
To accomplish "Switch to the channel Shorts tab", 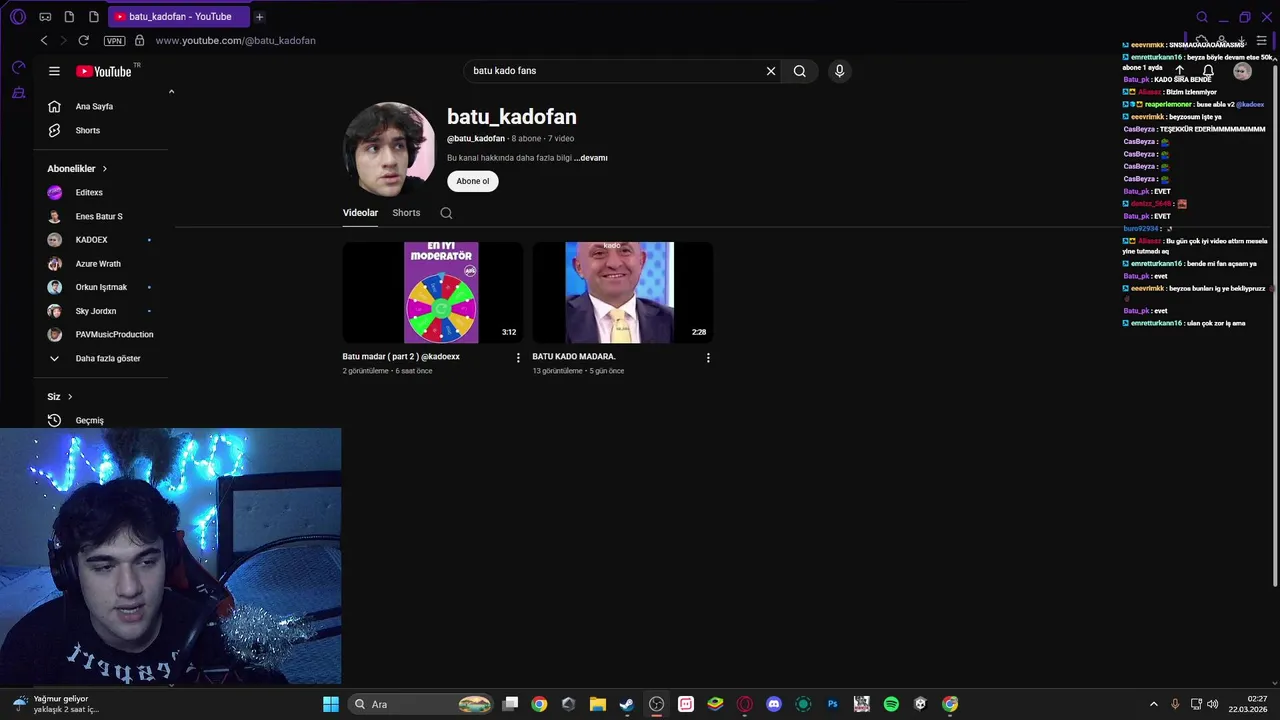I will pos(406,213).
